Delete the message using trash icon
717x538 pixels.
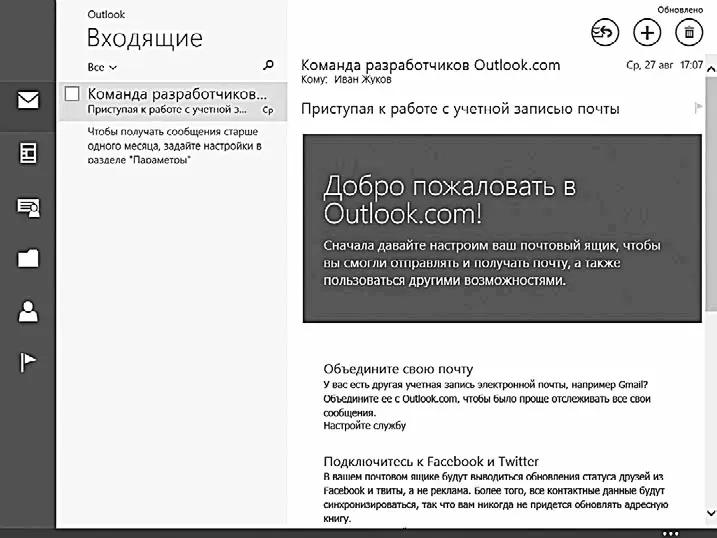(x=688, y=33)
